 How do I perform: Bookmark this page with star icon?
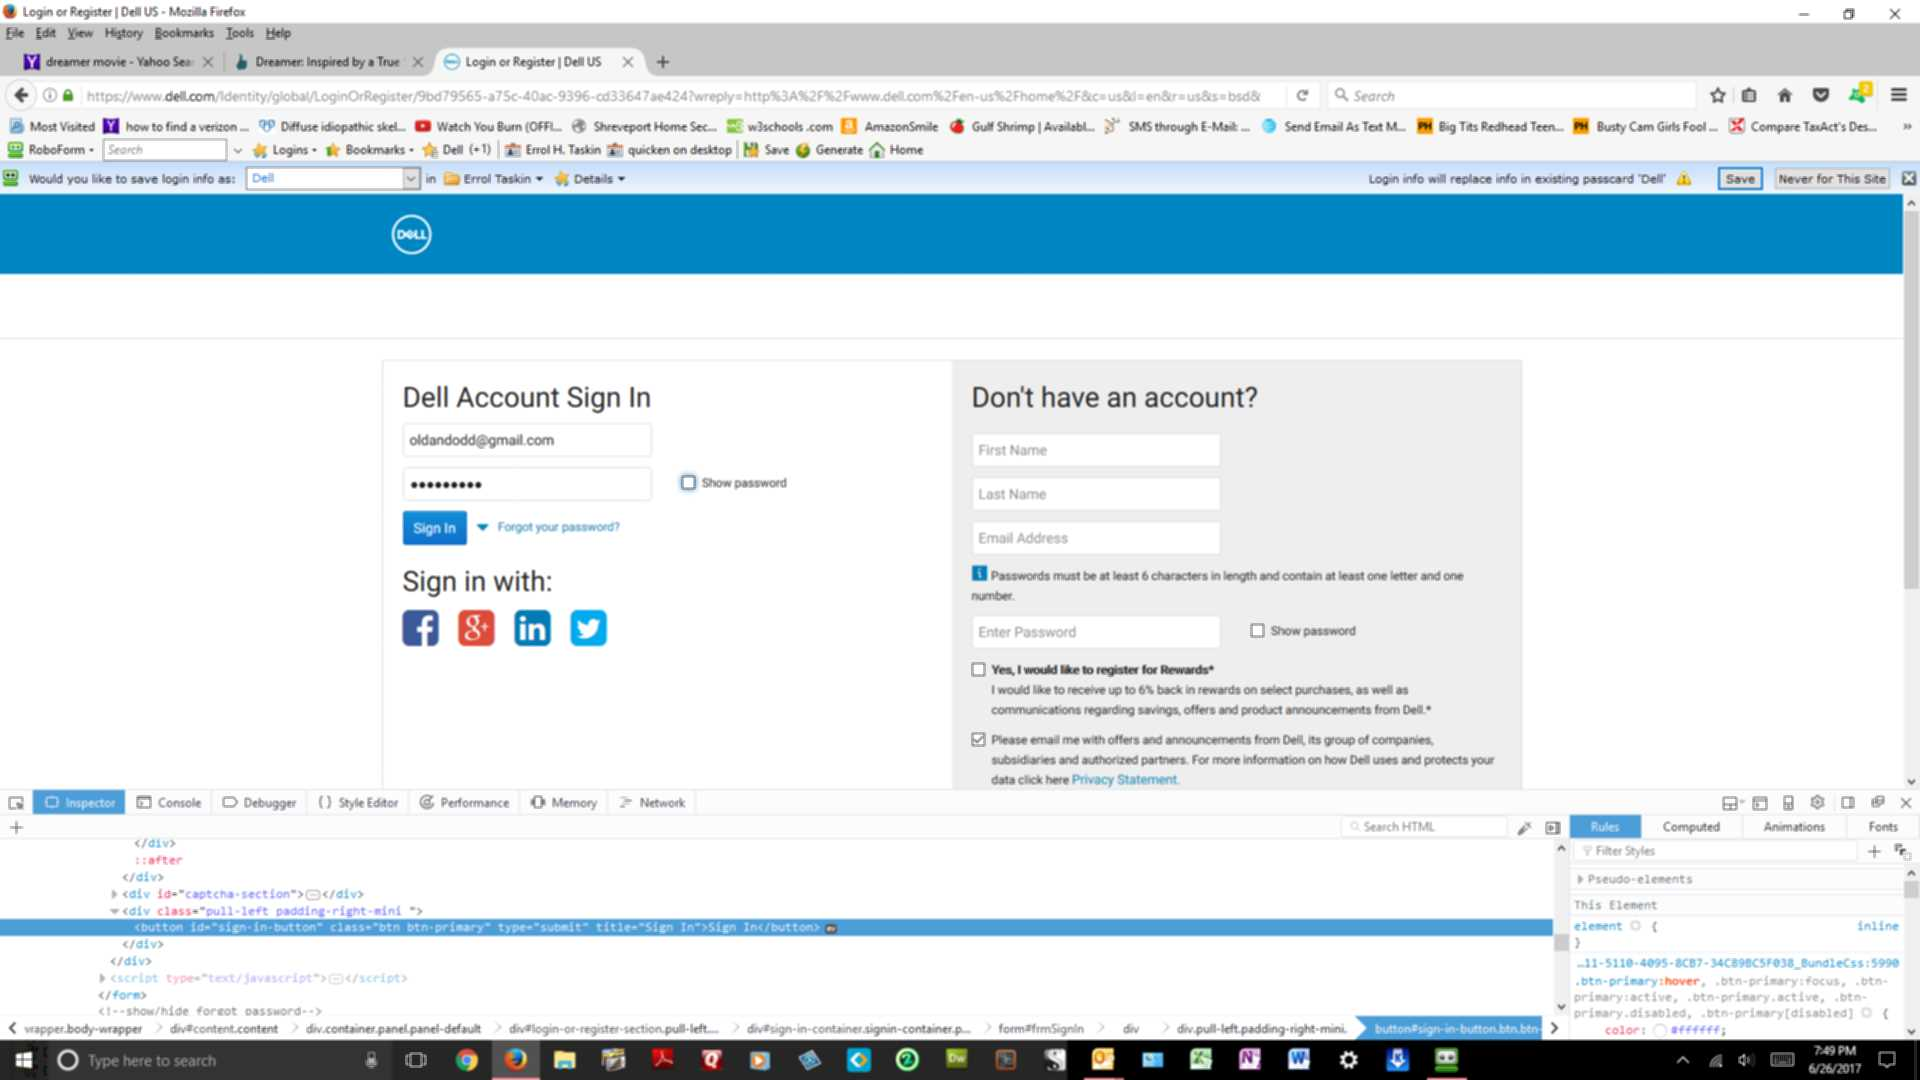pyautogui.click(x=1718, y=95)
